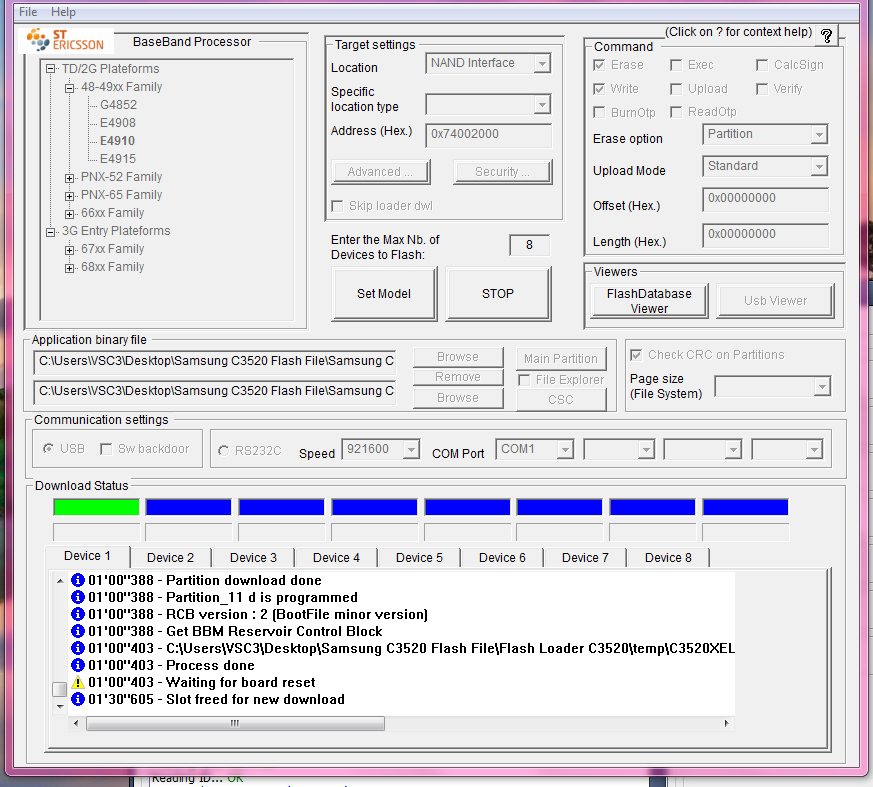Image resolution: width=873 pixels, height=787 pixels.
Task: Open the FlashDatabase Viewer
Action: tap(649, 301)
